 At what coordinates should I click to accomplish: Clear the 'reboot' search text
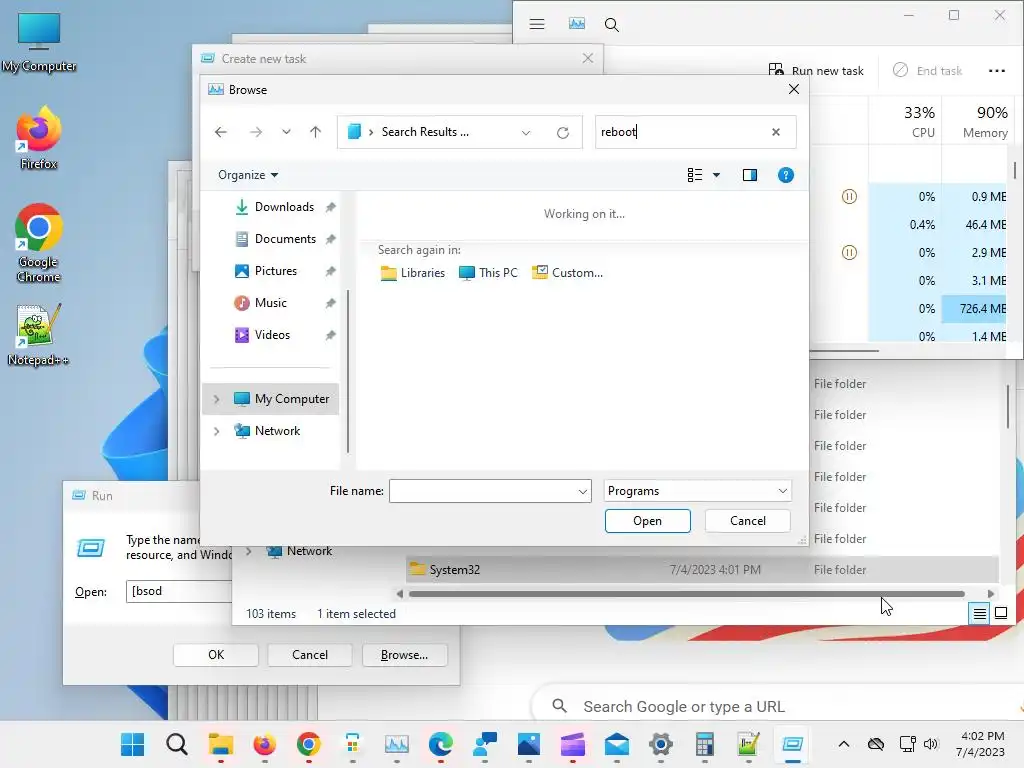(776, 132)
